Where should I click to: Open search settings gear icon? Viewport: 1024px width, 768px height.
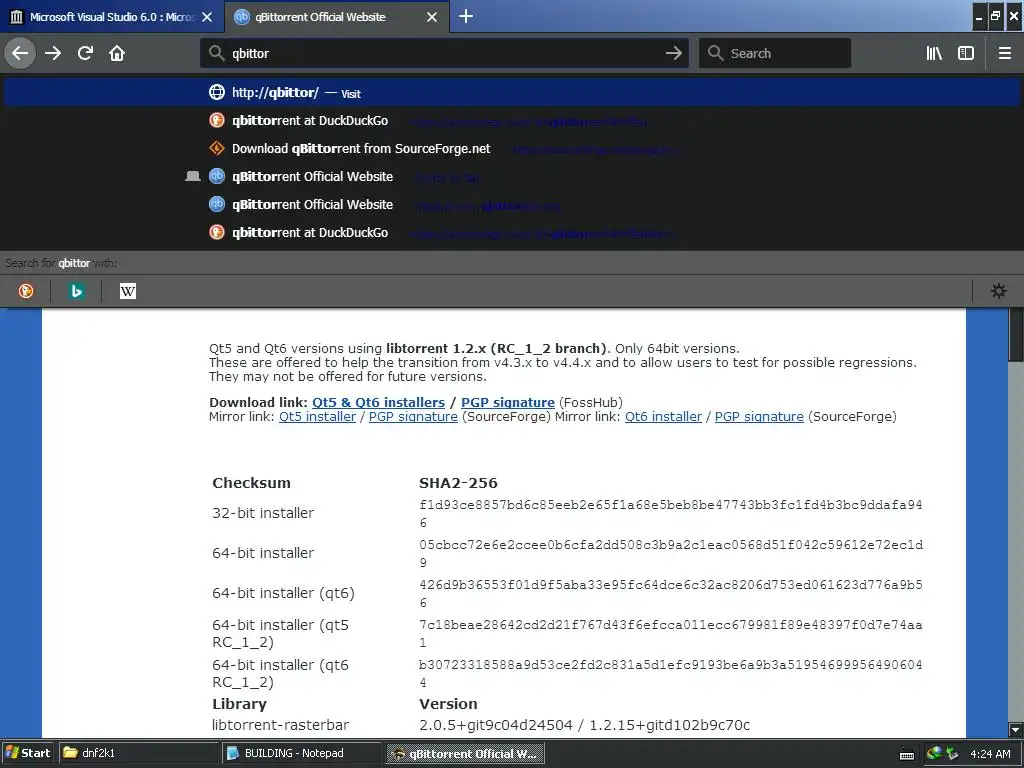pos(999,291)
